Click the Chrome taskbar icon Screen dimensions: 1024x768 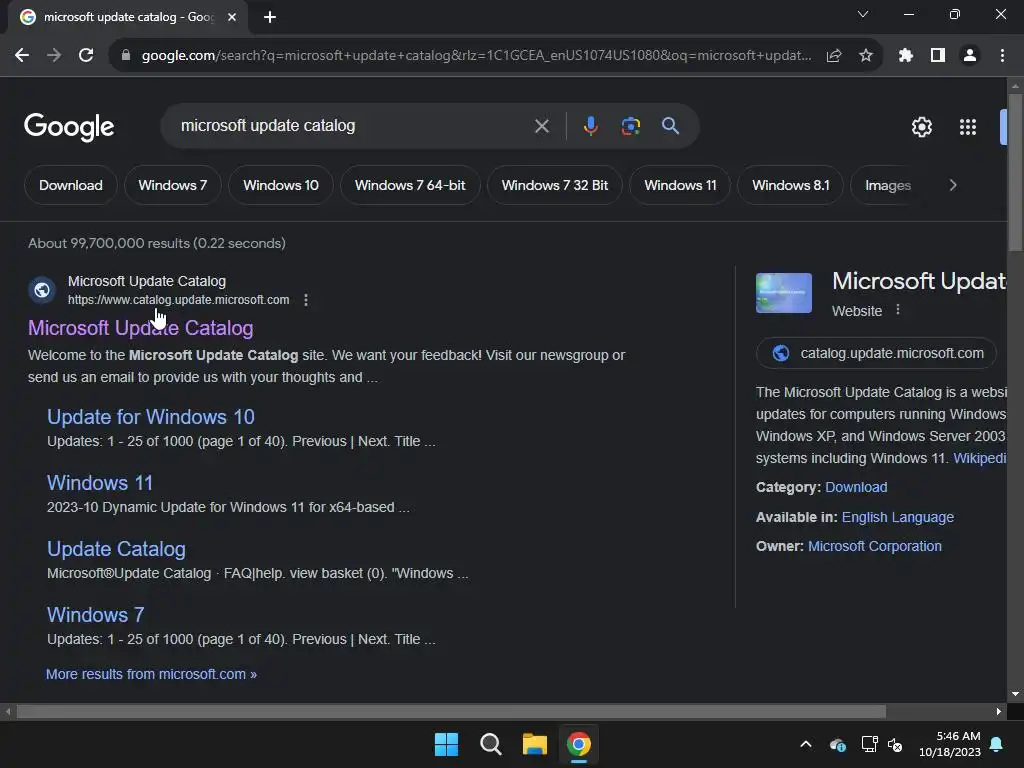coord(579,744)
